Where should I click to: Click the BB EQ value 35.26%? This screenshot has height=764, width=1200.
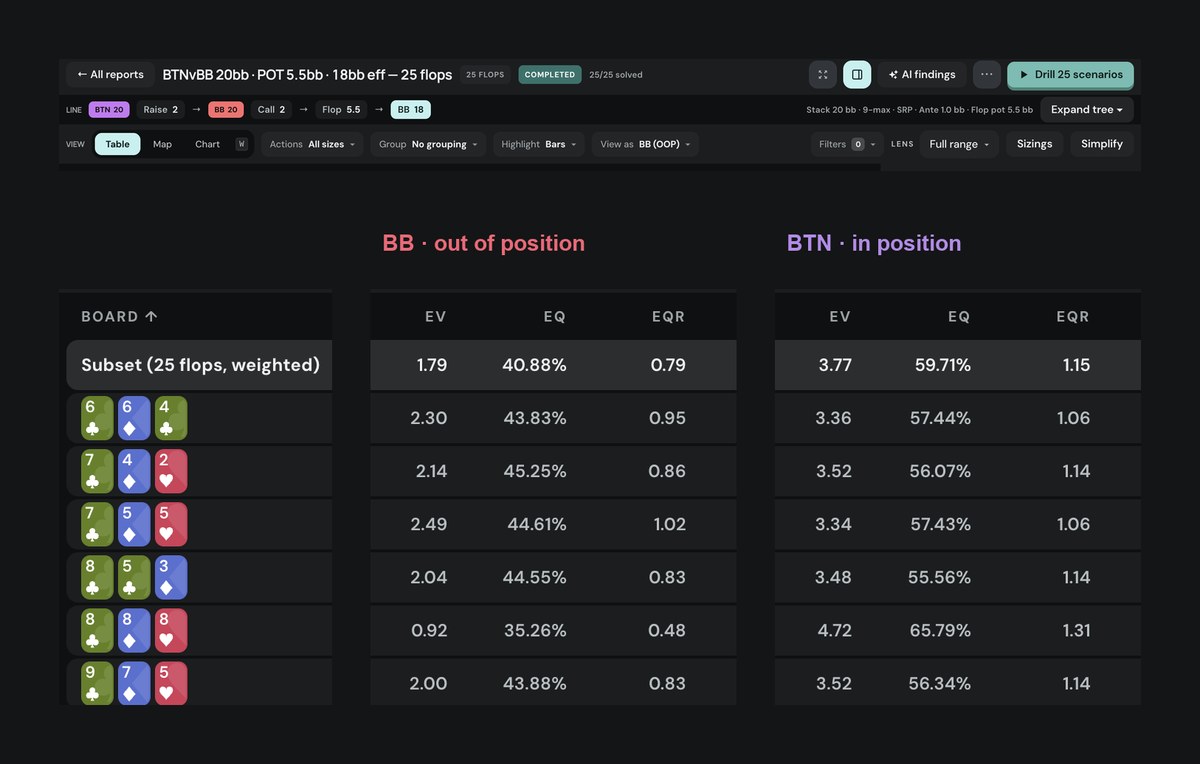tap(534, 630)
